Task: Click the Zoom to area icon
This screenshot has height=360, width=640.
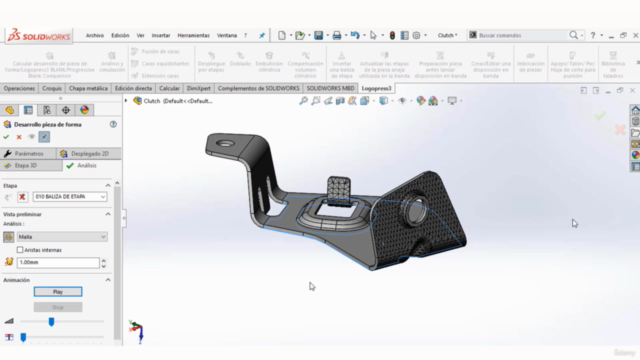Action: coord(316,100)
